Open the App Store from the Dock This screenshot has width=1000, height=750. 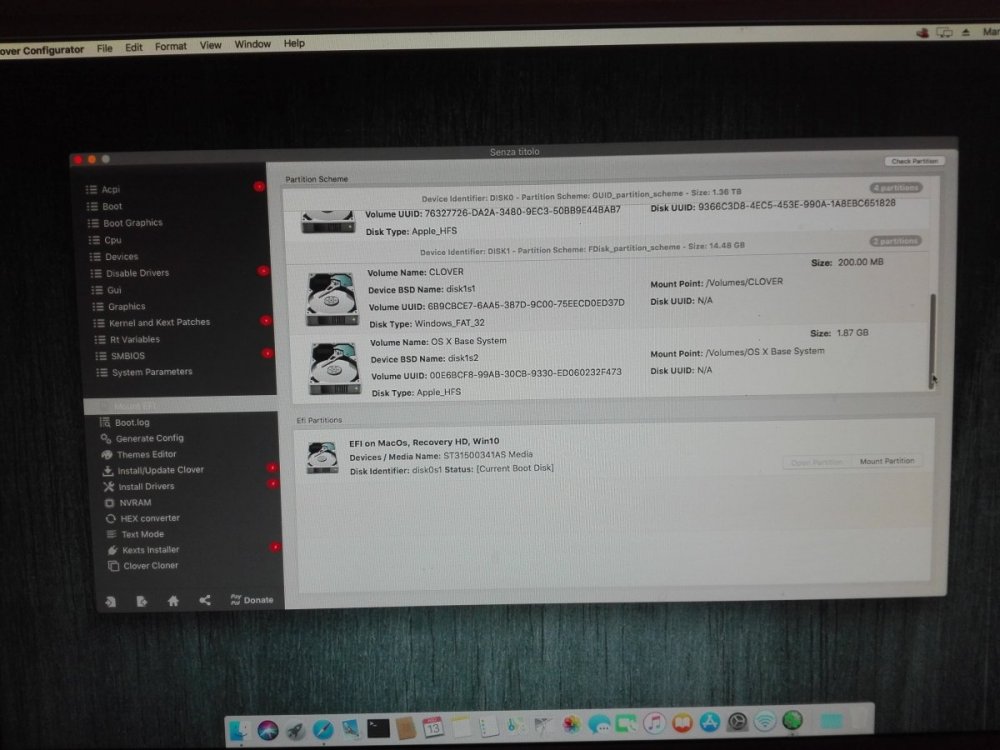coord(709,722)
